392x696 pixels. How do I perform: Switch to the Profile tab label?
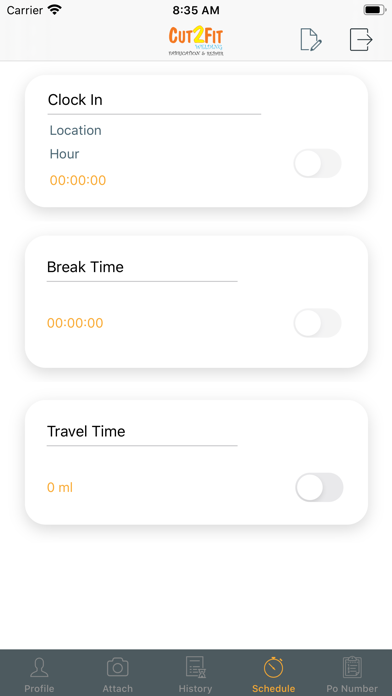(x=39, y=688)
